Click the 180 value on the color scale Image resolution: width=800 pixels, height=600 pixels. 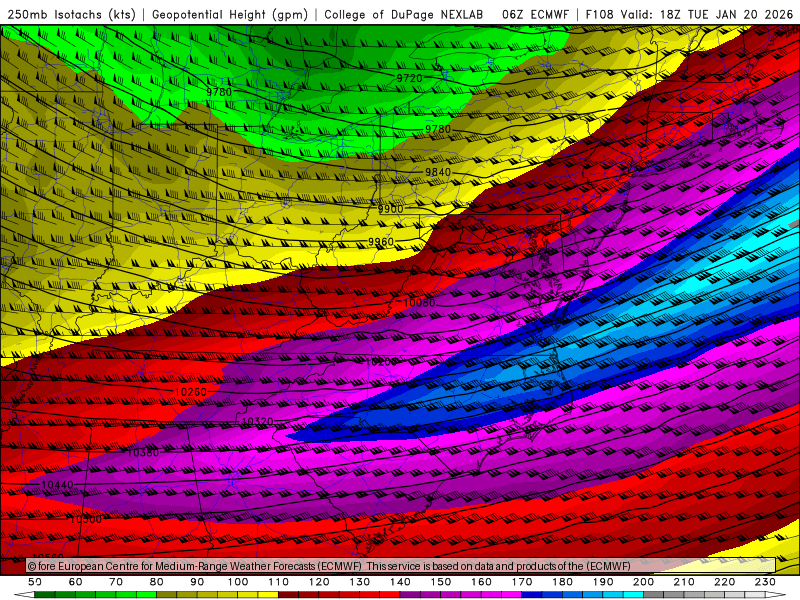tap(562, 582)
